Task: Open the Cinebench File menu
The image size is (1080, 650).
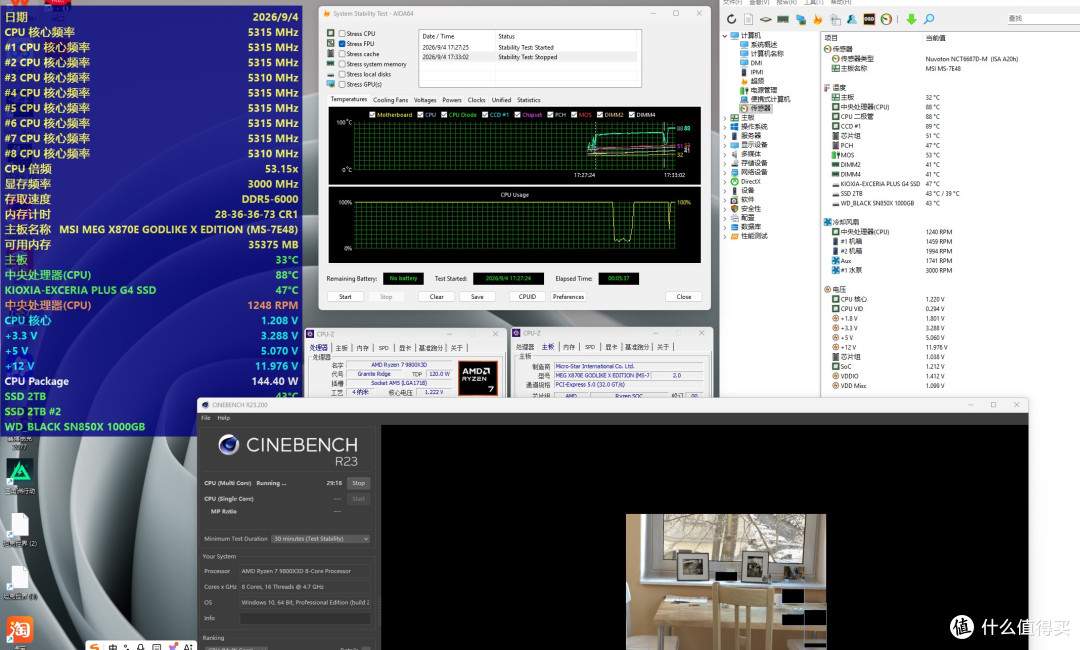Action: pos(205,418)
